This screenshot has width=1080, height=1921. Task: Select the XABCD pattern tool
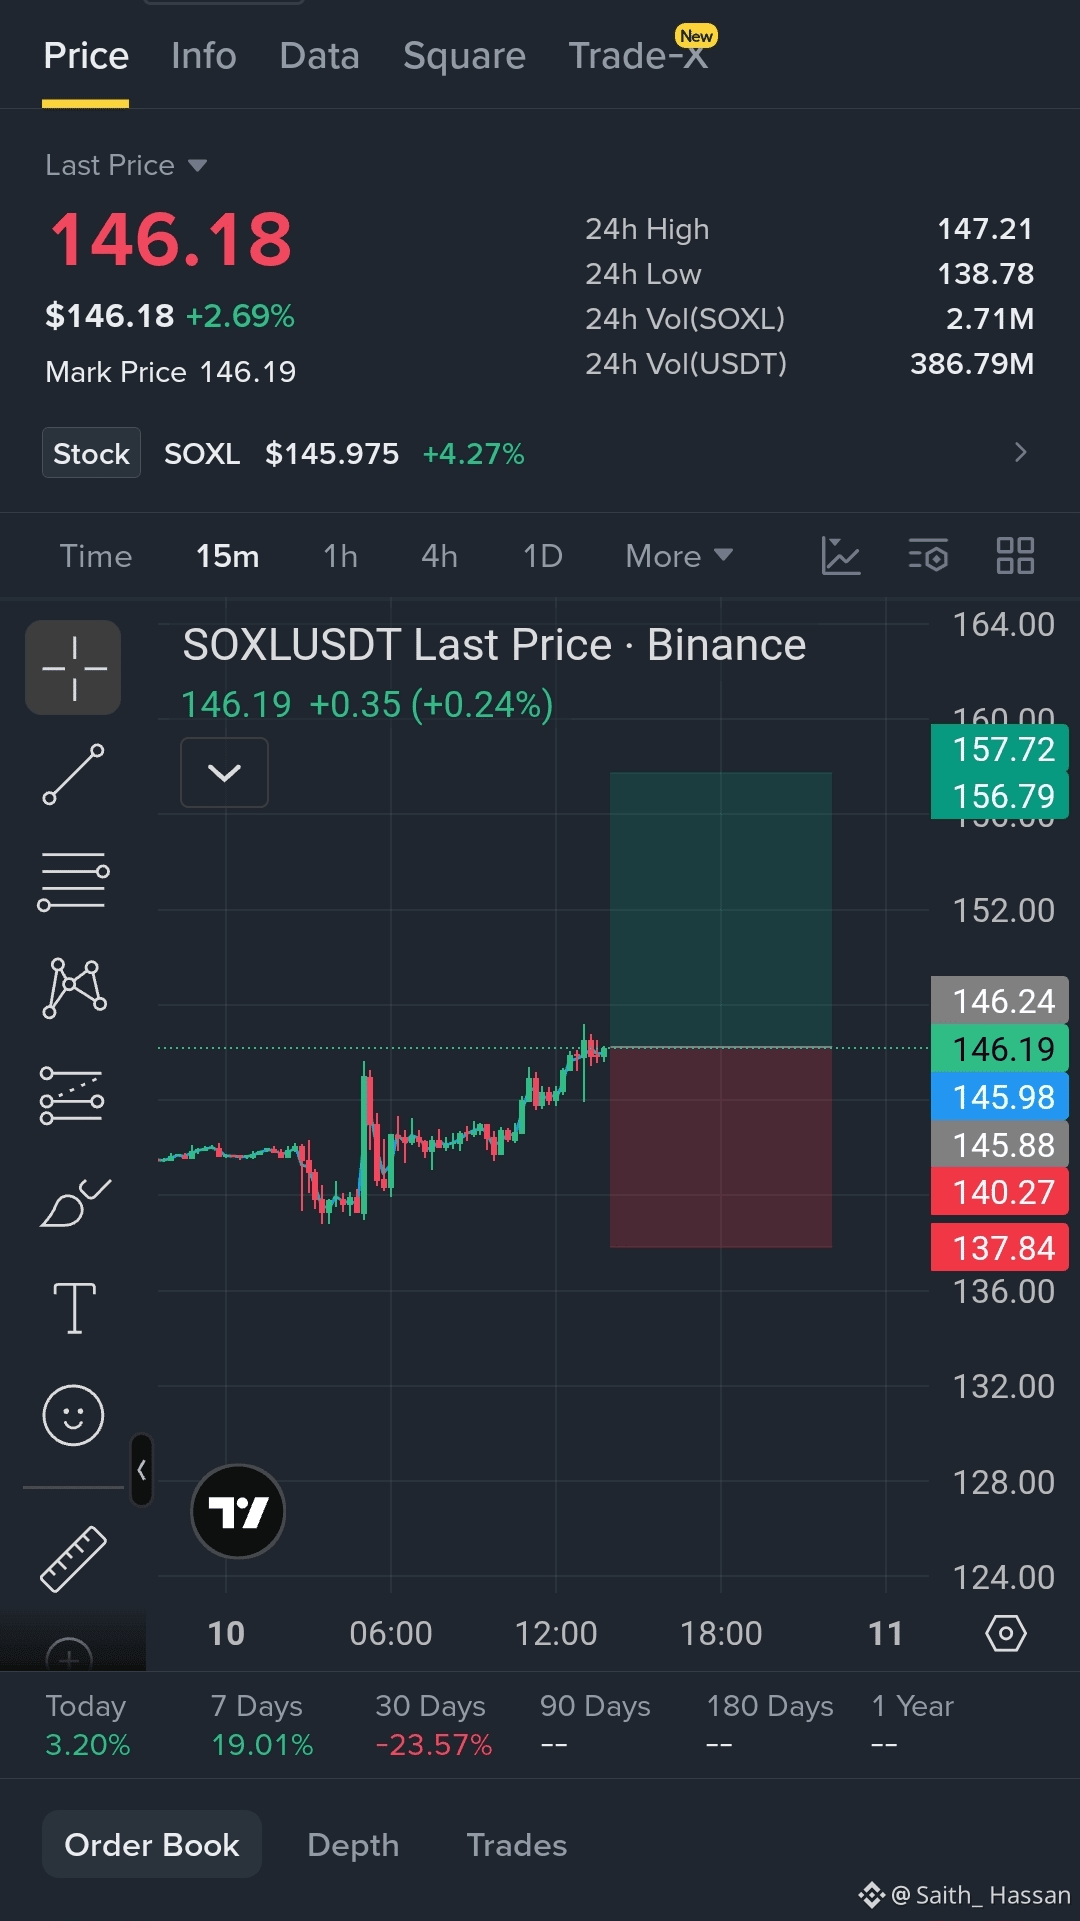point(74,988)
